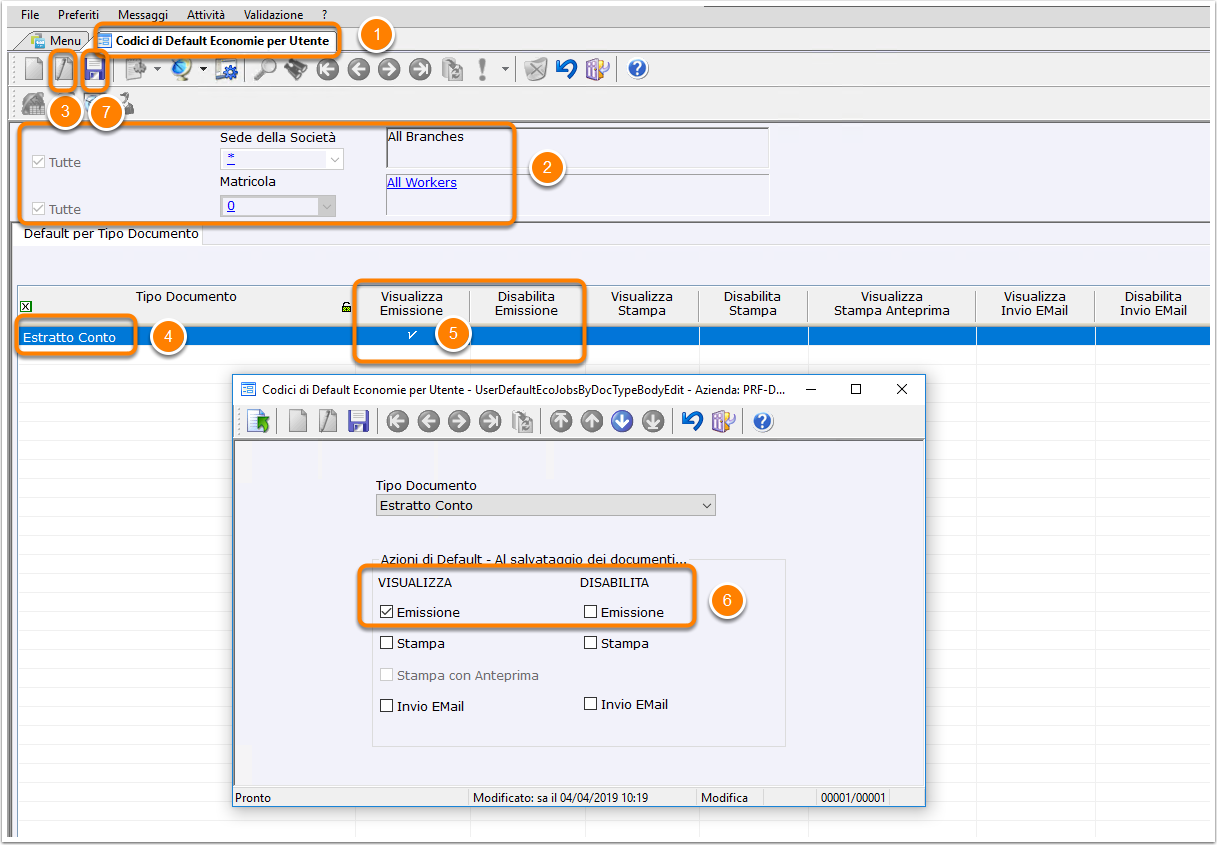Click the help icon in dialog toolbar
The width and height of the screenshot is (1217, 845).
tap(762, 421)
